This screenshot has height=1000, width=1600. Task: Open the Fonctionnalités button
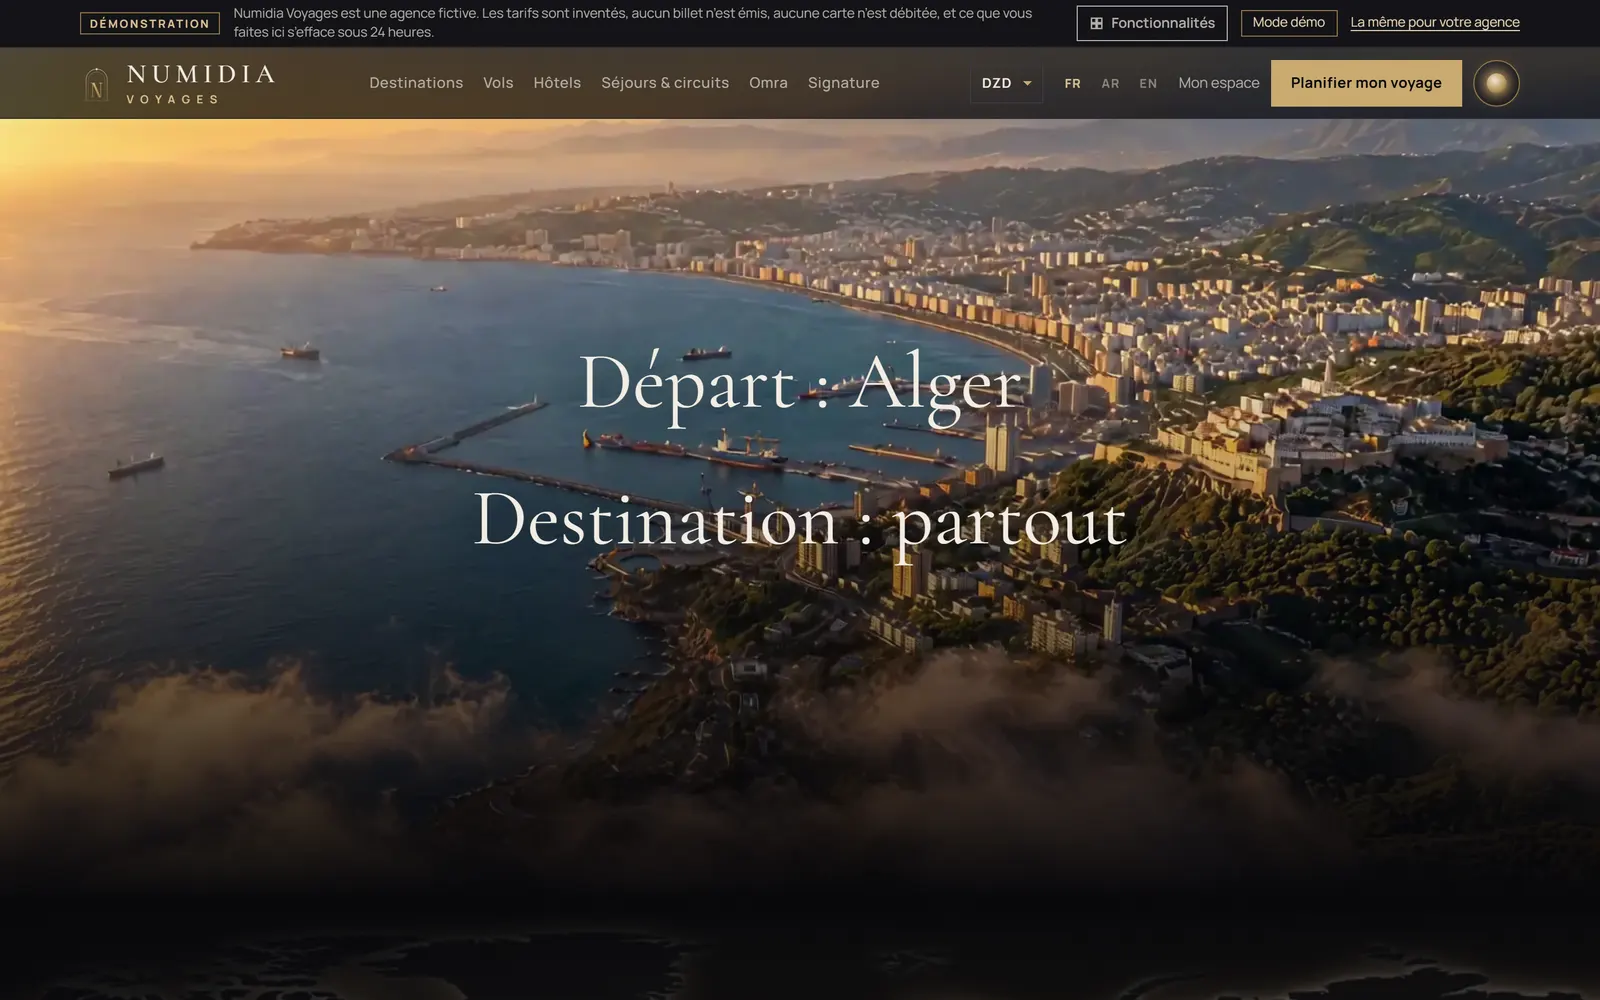point(1152,23)
